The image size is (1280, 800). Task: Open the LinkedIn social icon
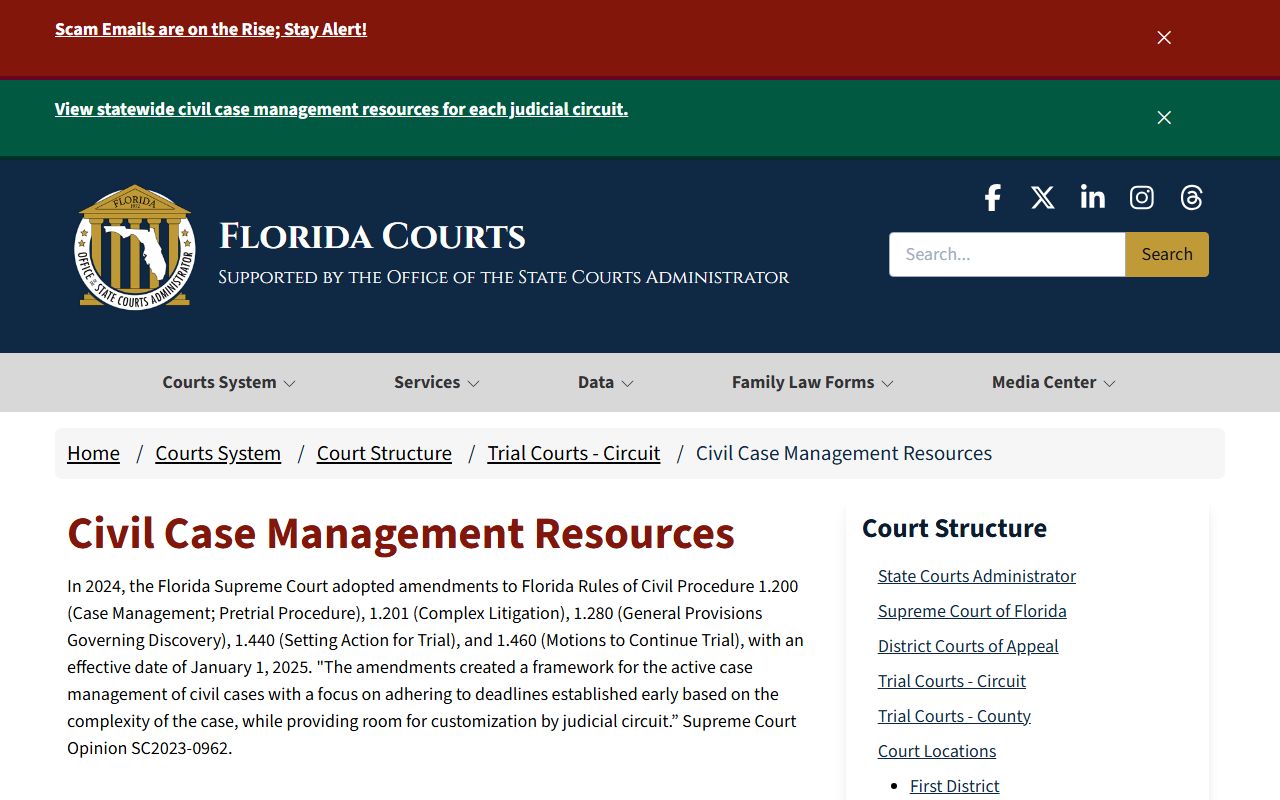pos(1092,197)
